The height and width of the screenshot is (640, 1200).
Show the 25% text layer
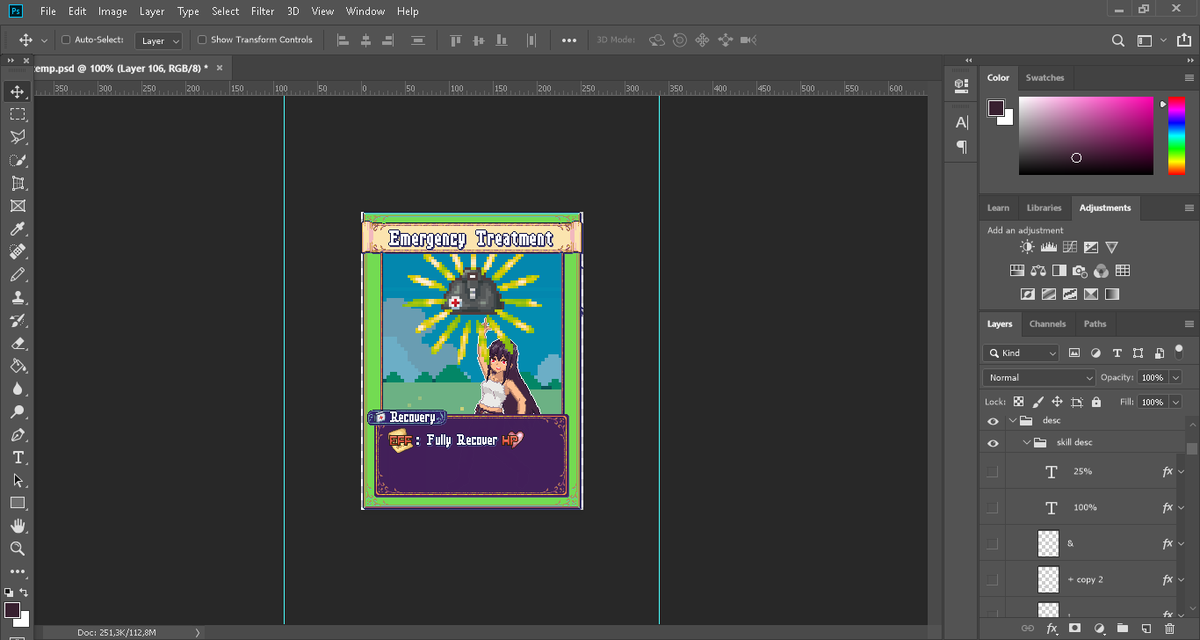993,471
